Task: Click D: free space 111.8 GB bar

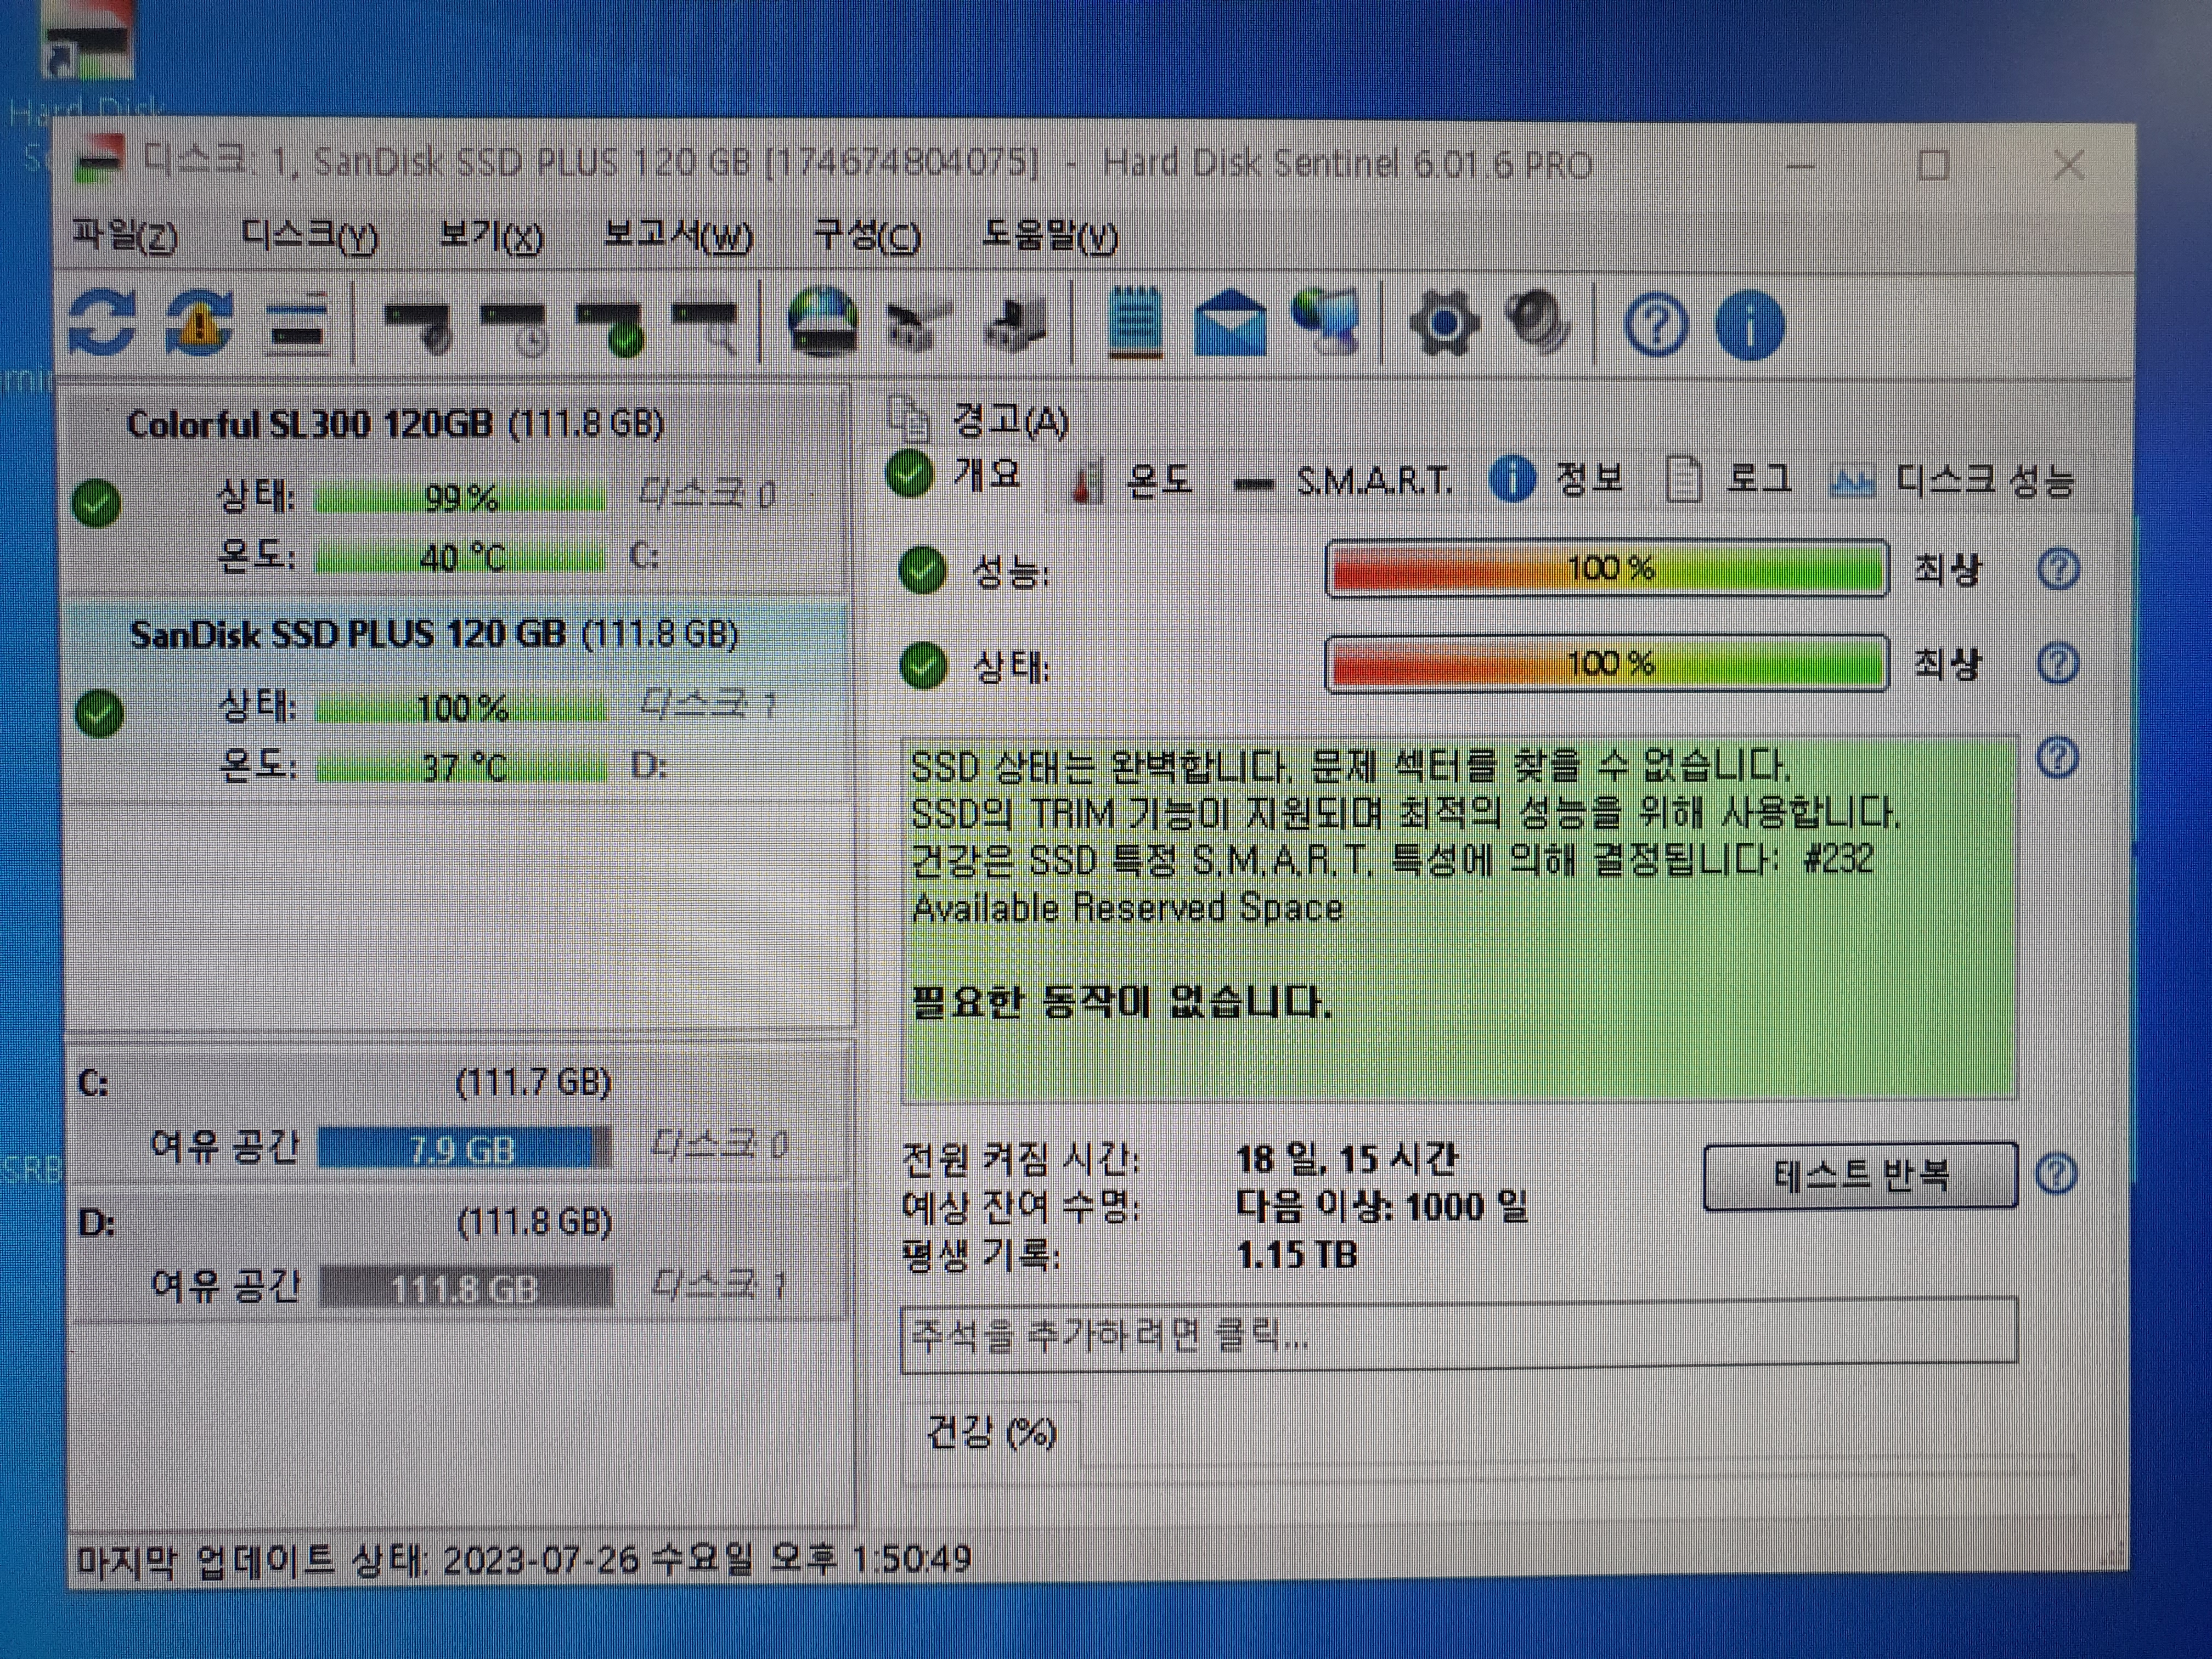Action: point(465,1288)
